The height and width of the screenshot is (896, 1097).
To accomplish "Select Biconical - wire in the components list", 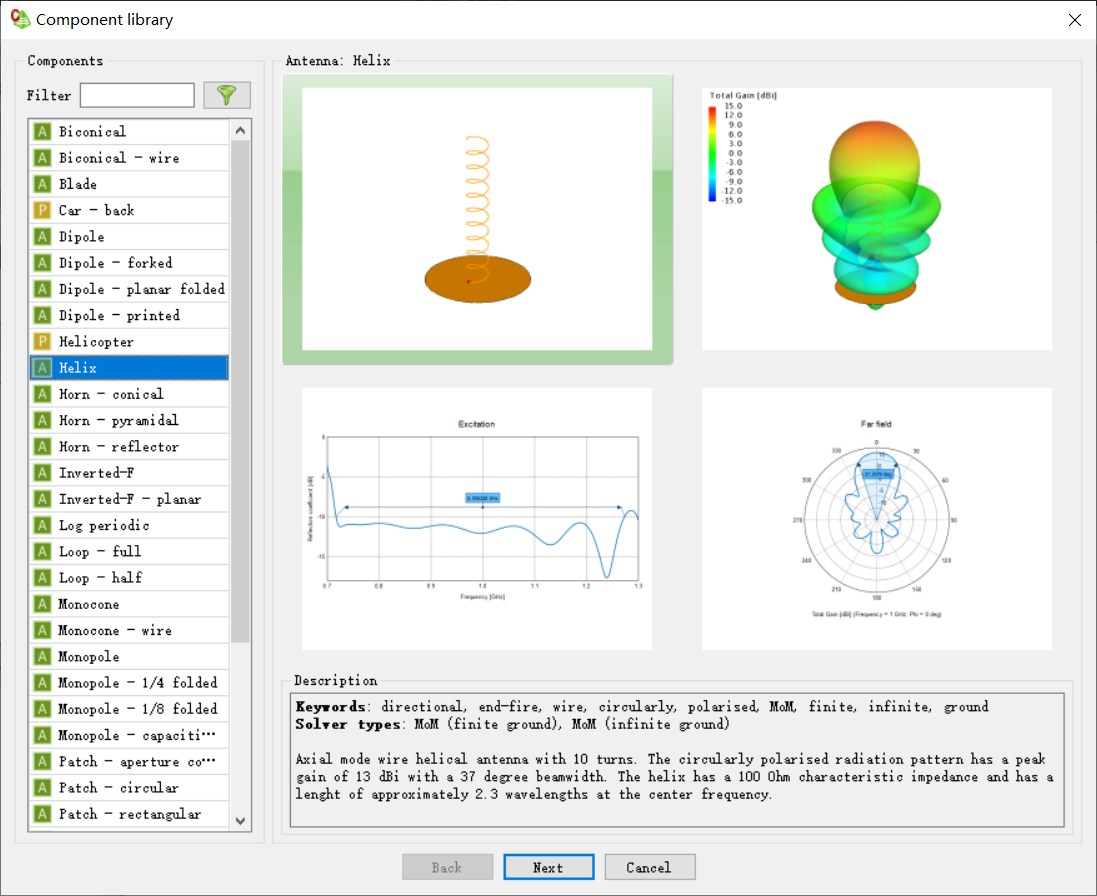I will coord(129,158).
